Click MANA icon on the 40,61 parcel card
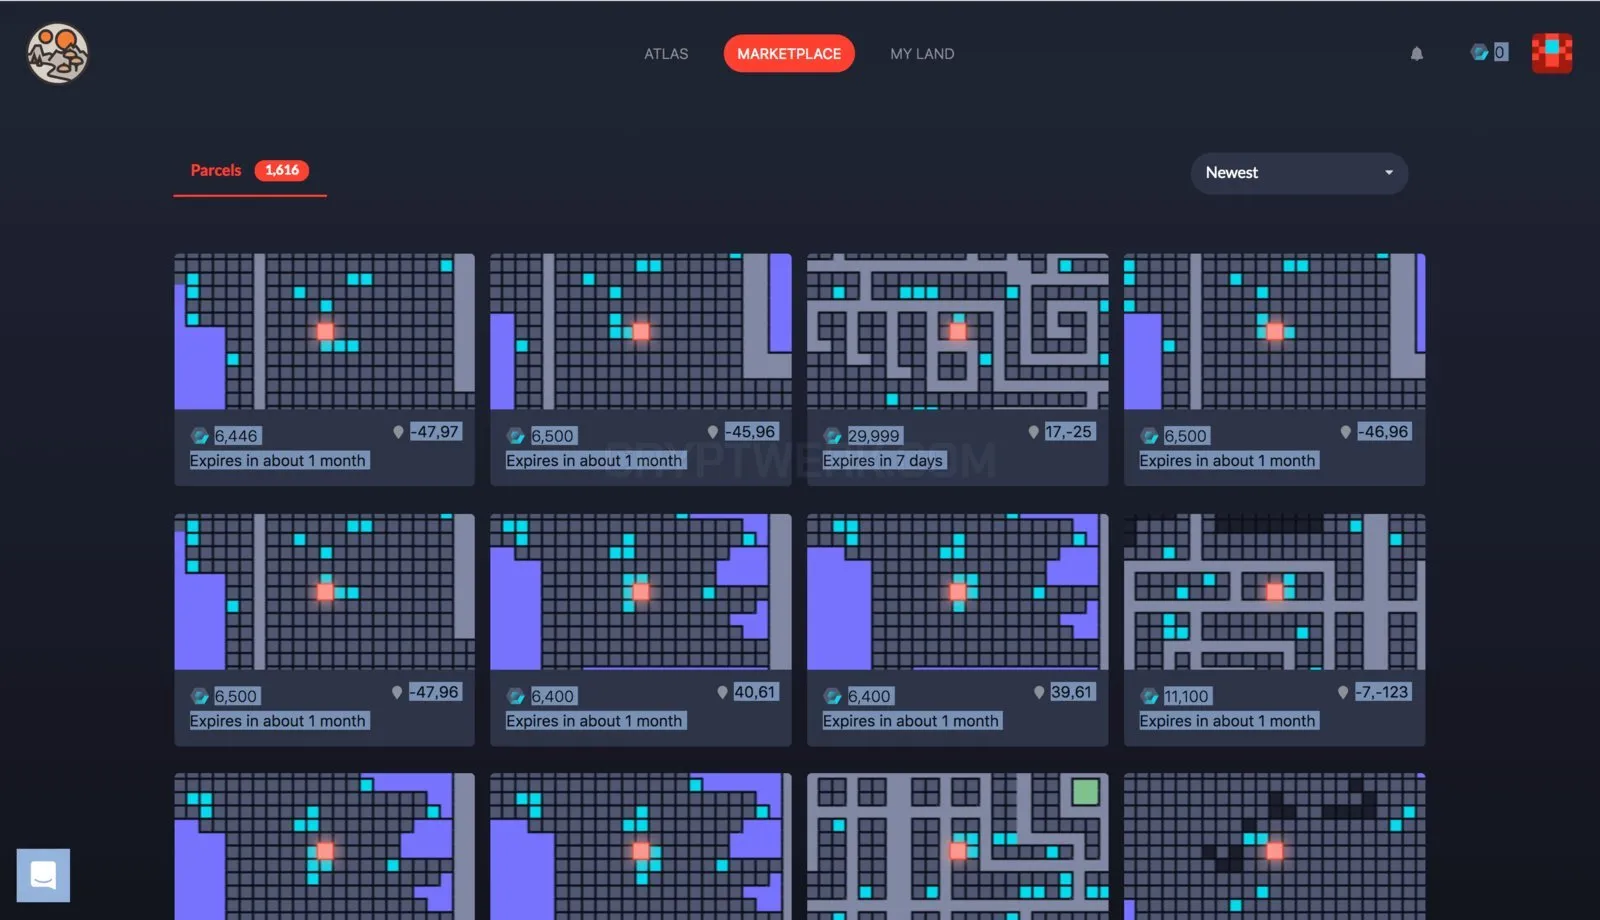The width and height of the screenshot is (1600, 920). 516,696
